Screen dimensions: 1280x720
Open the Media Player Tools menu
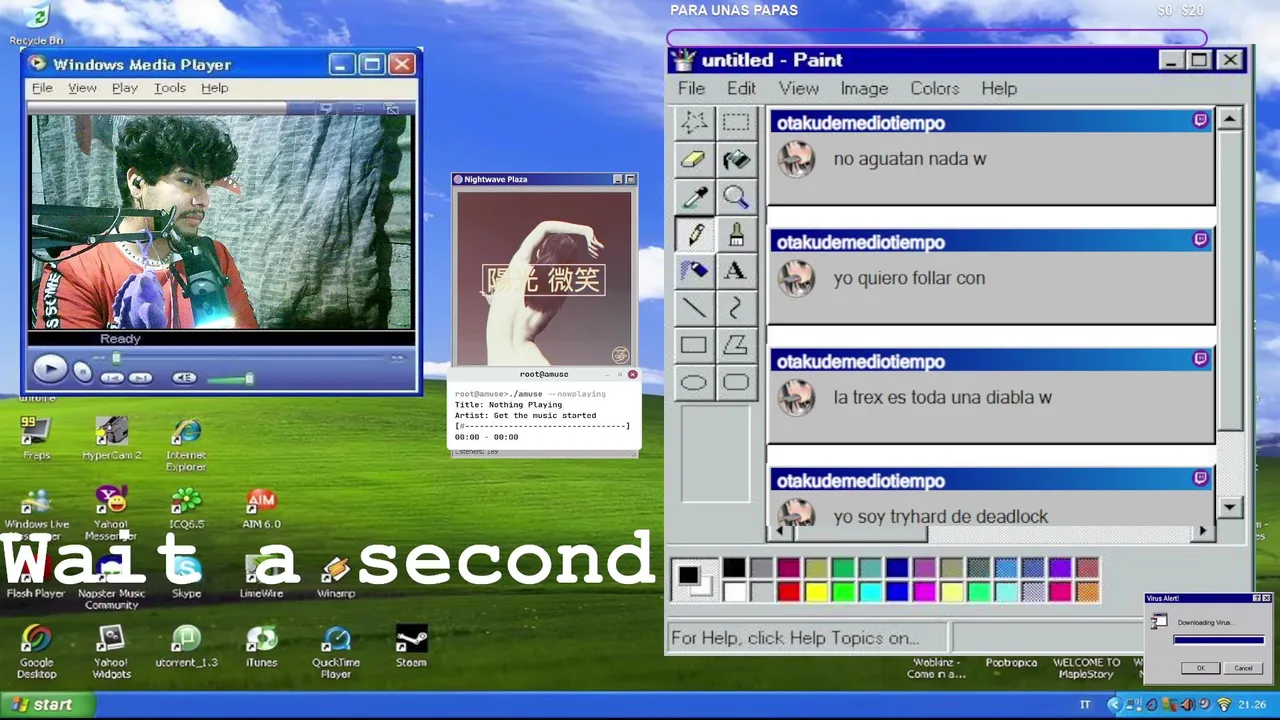(x=169, y=88)
